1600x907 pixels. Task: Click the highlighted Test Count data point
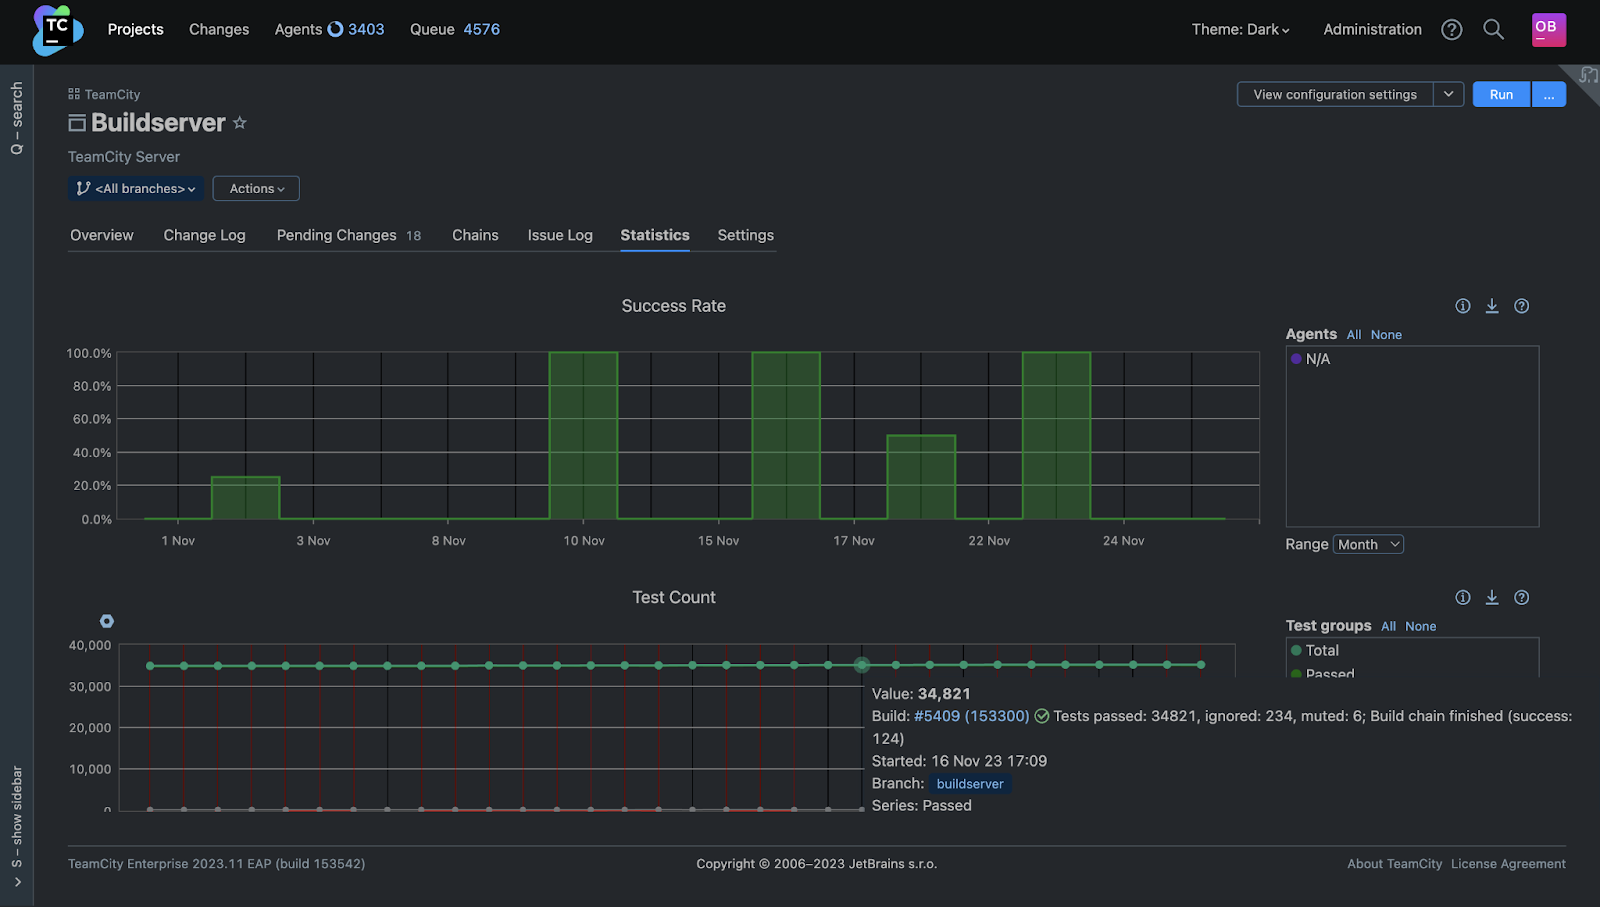862,665
